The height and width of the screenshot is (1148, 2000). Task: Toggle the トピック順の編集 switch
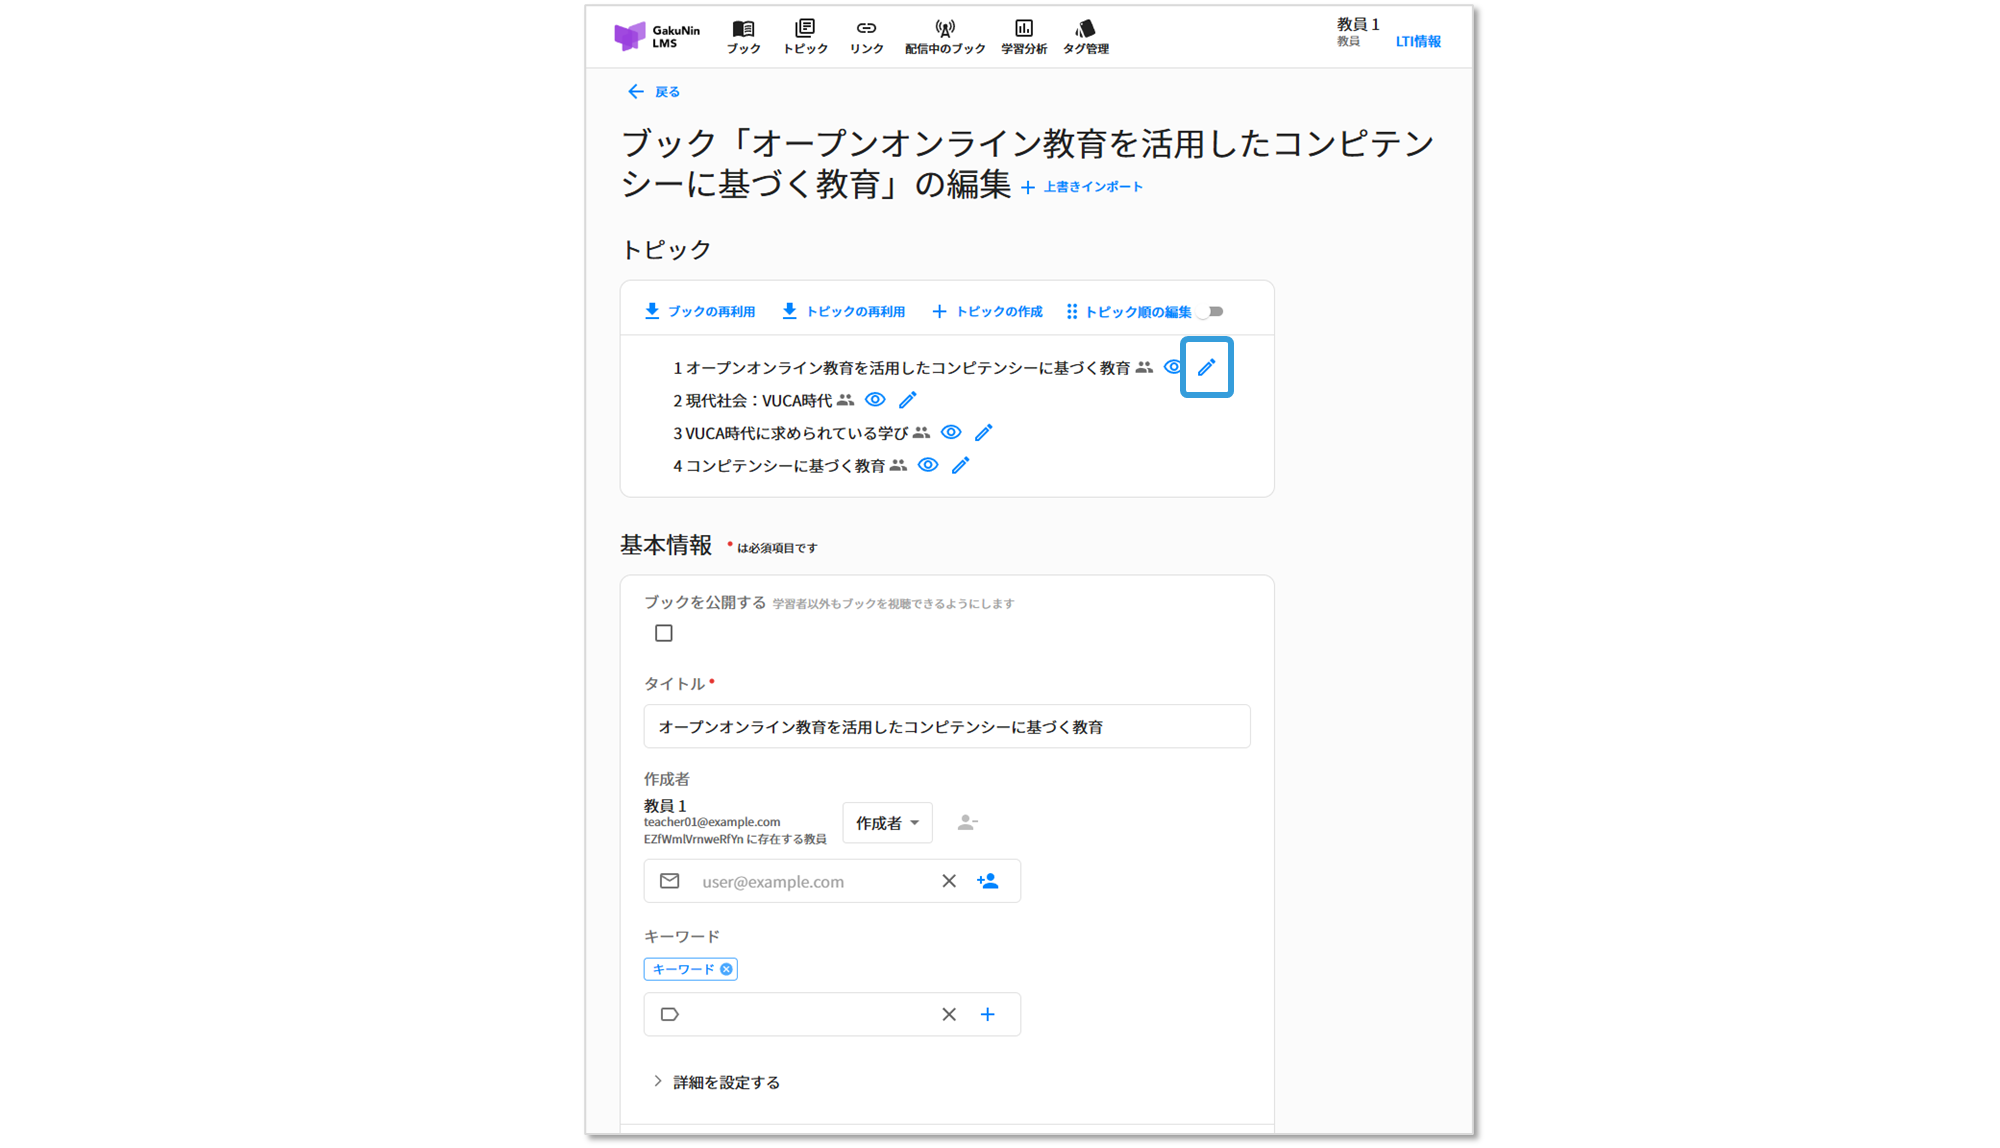point(1211,312)
